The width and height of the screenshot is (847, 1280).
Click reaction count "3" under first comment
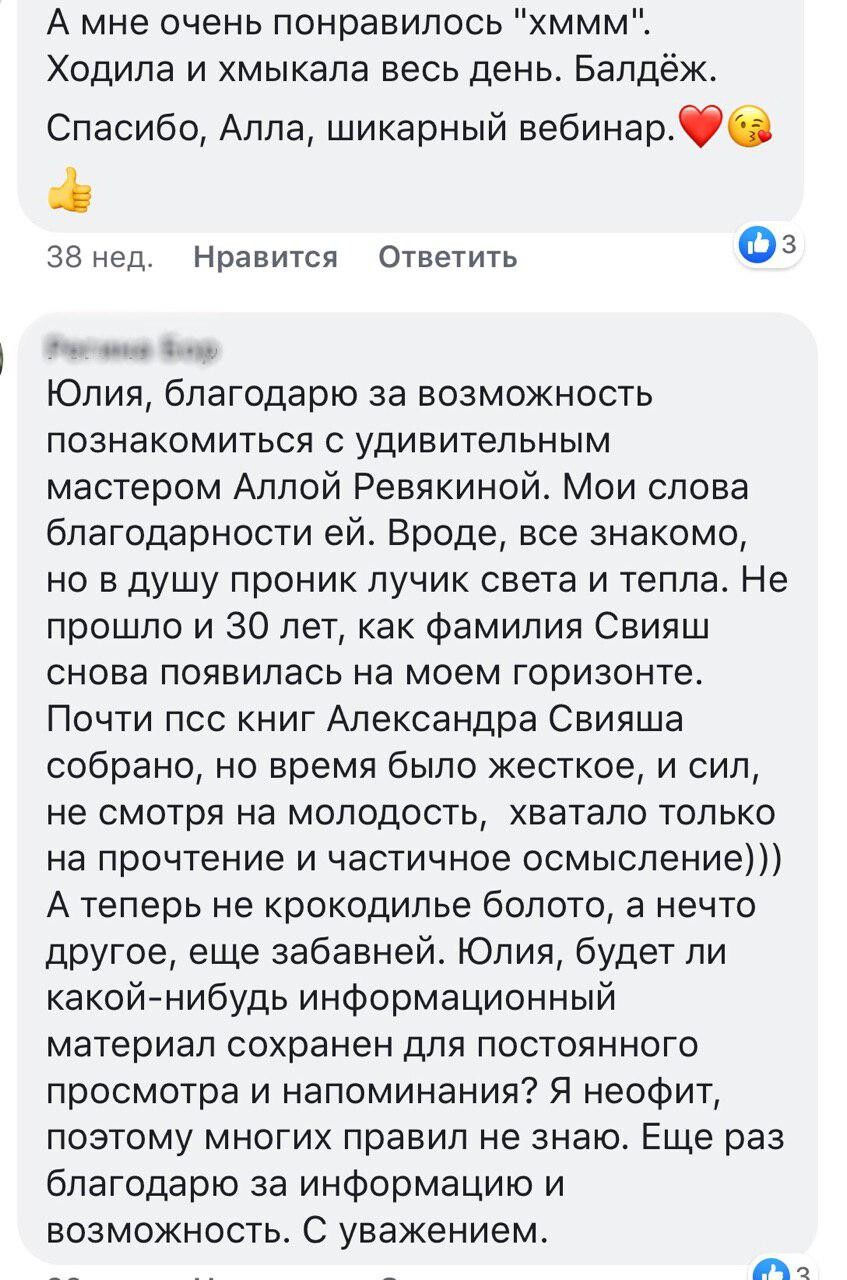(x=787, y=242)
